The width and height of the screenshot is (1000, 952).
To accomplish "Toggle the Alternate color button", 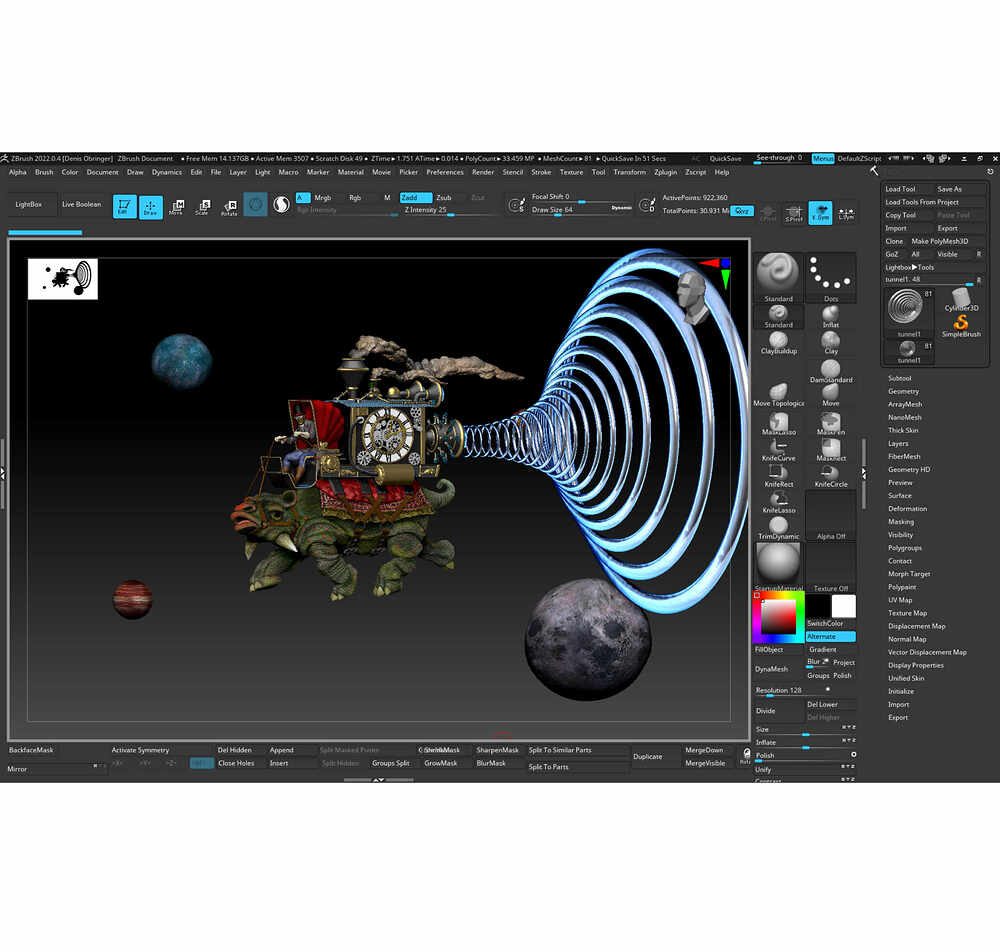I will pos(830,636).
